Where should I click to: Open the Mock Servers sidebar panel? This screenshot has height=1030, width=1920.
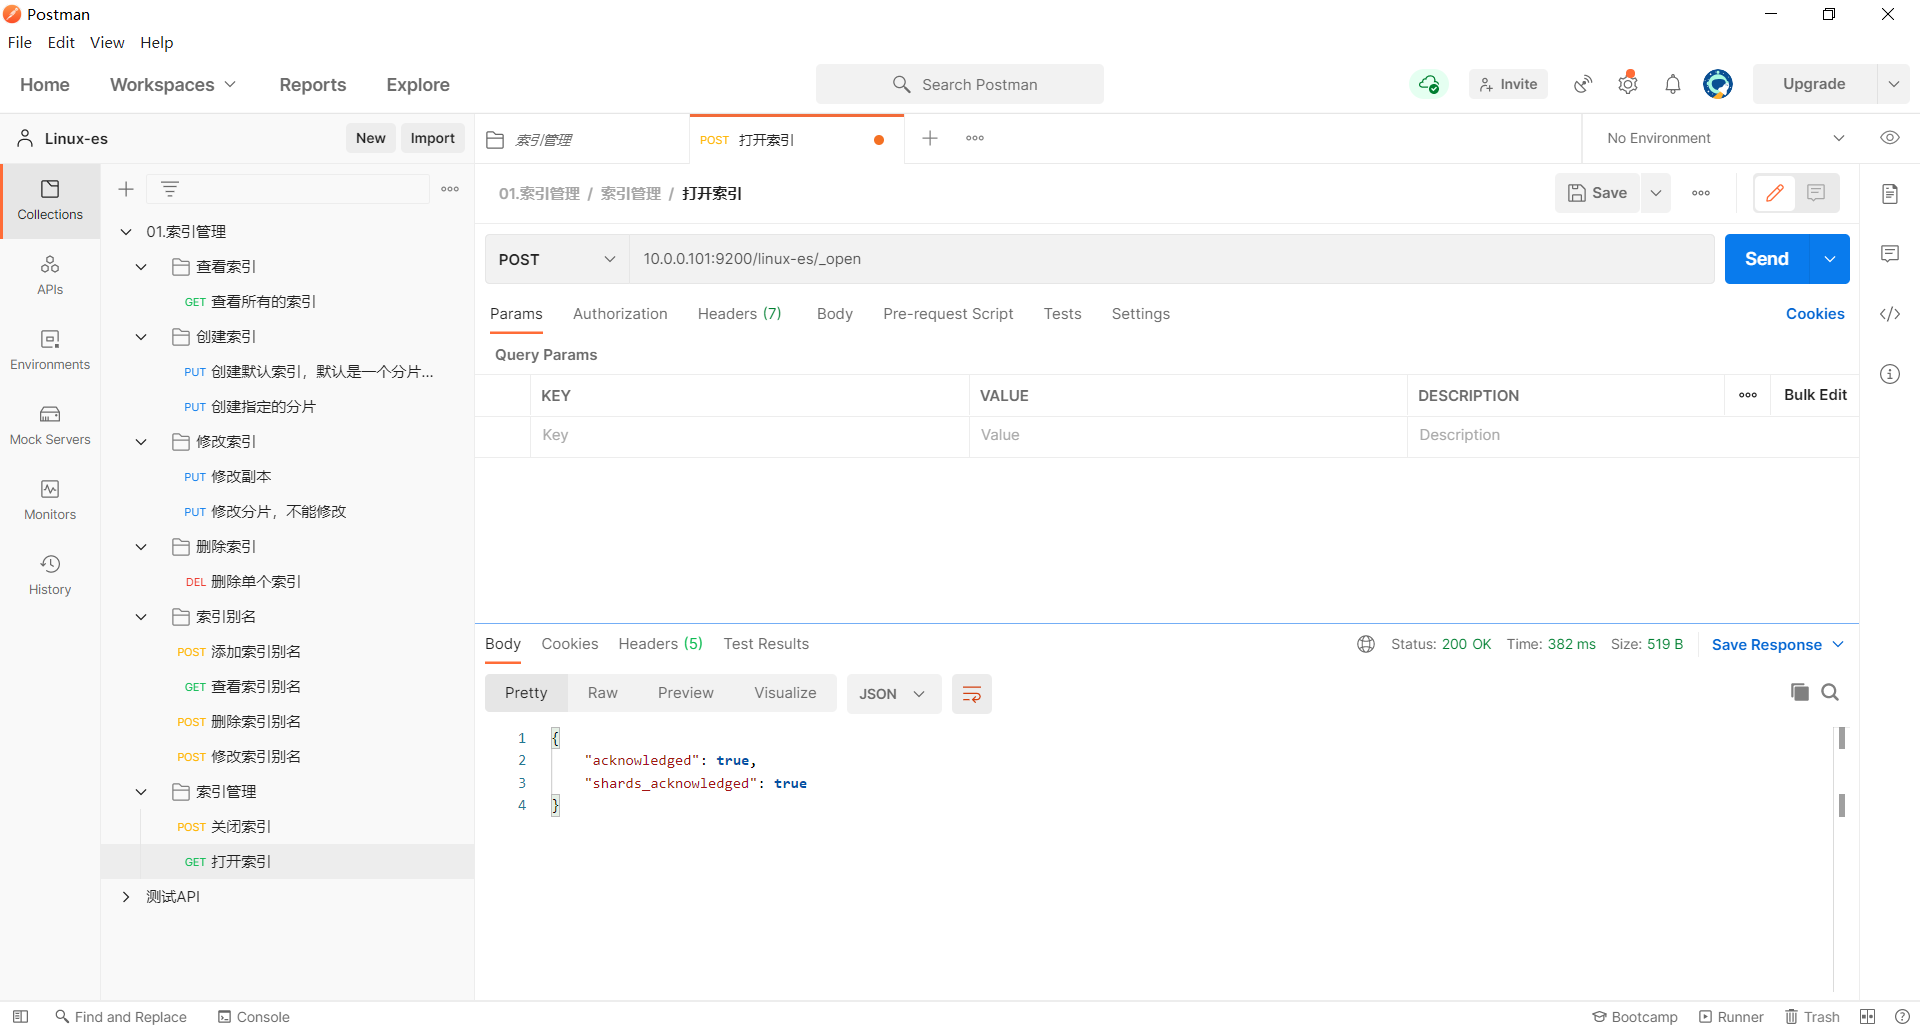50,426
